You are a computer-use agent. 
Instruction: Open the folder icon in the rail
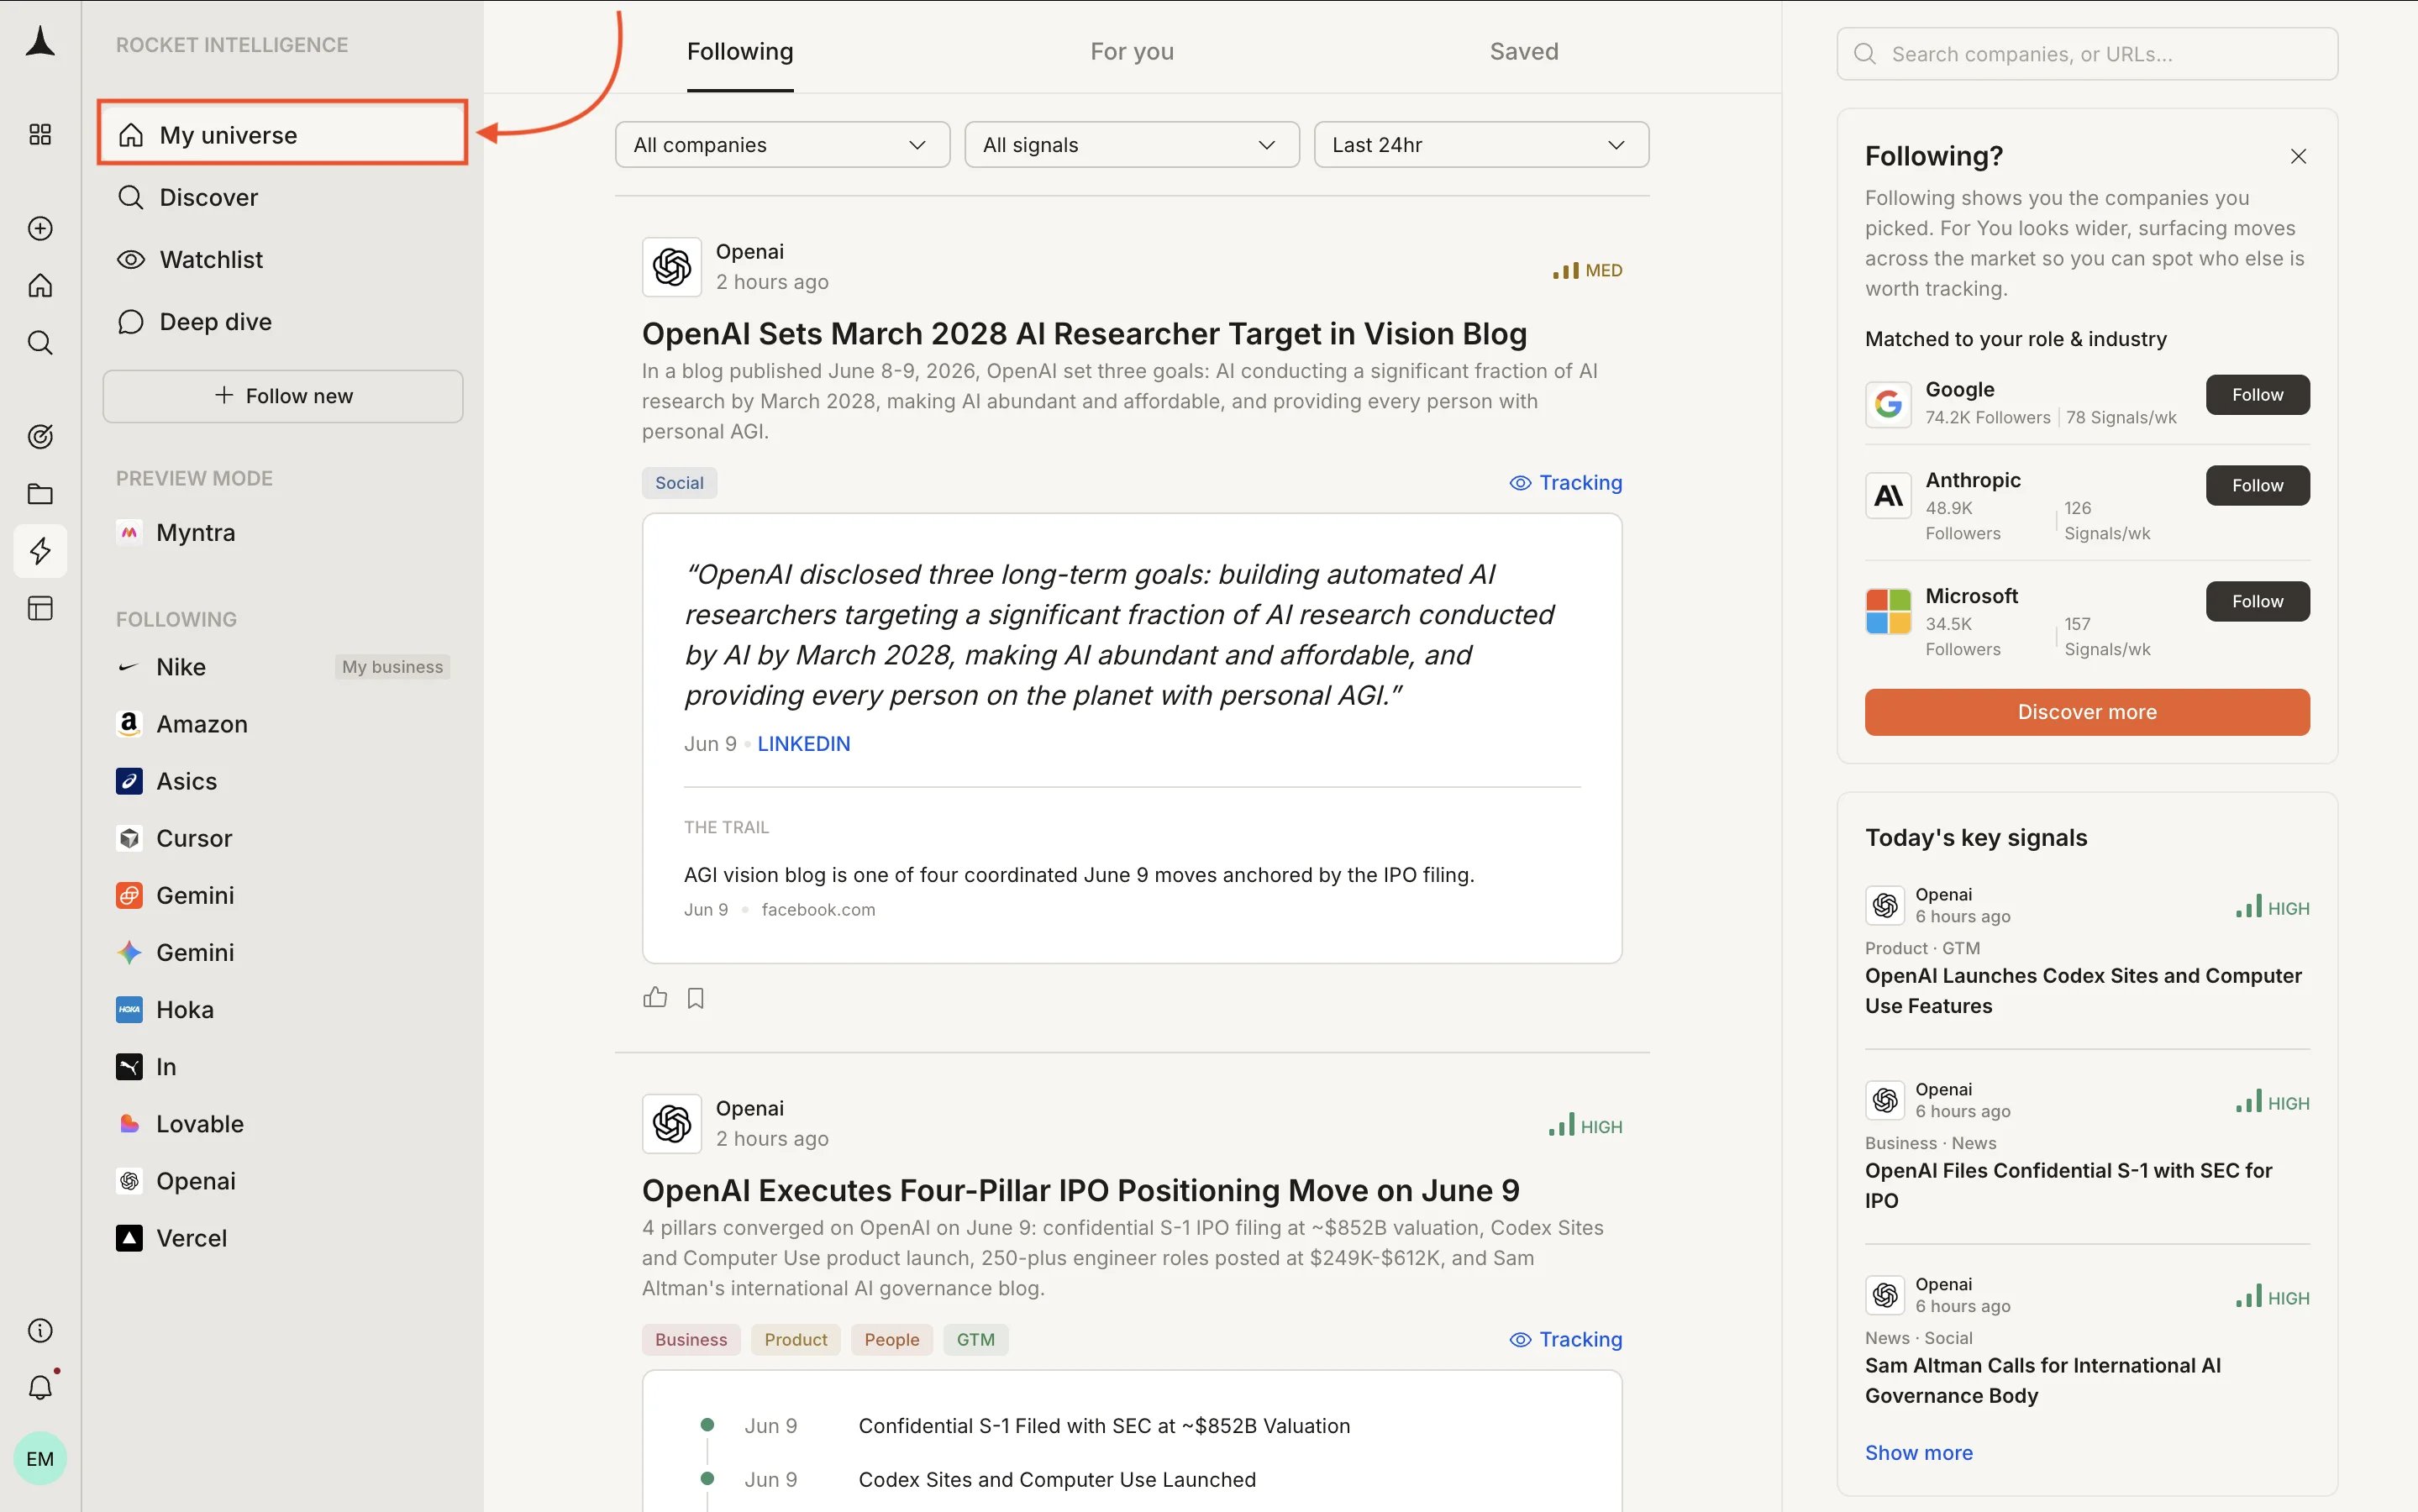[x=40, y=493]
